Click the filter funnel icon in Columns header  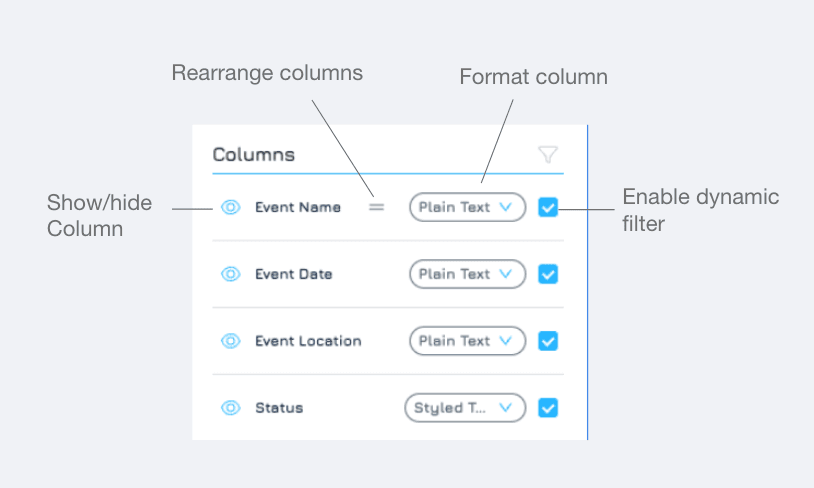coord(548,154)
